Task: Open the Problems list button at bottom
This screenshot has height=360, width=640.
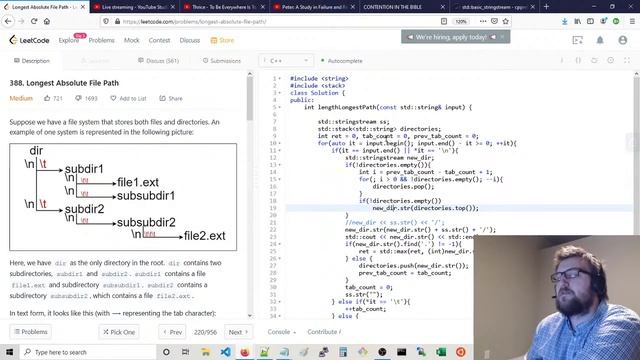Action: 31,332
